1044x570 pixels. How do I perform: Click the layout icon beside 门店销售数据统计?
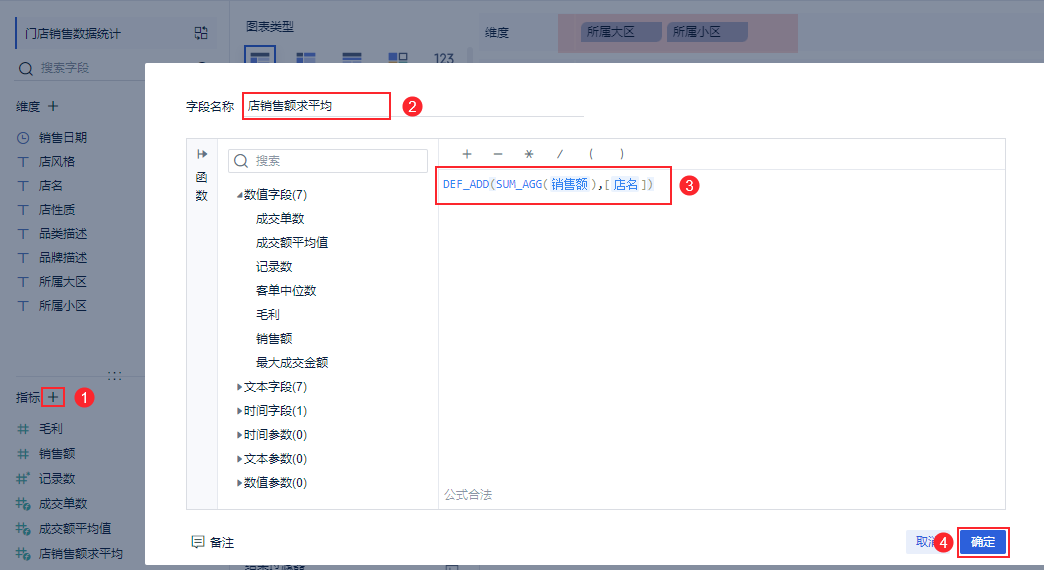pyautogui.click(x=200, y=33)
